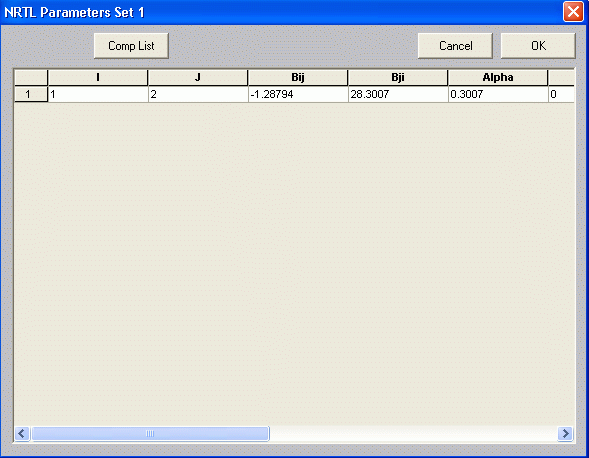Screen dimensions: 589x458
Task: Select the Bij value -1.28794 cell
Action: coord(298,94)
